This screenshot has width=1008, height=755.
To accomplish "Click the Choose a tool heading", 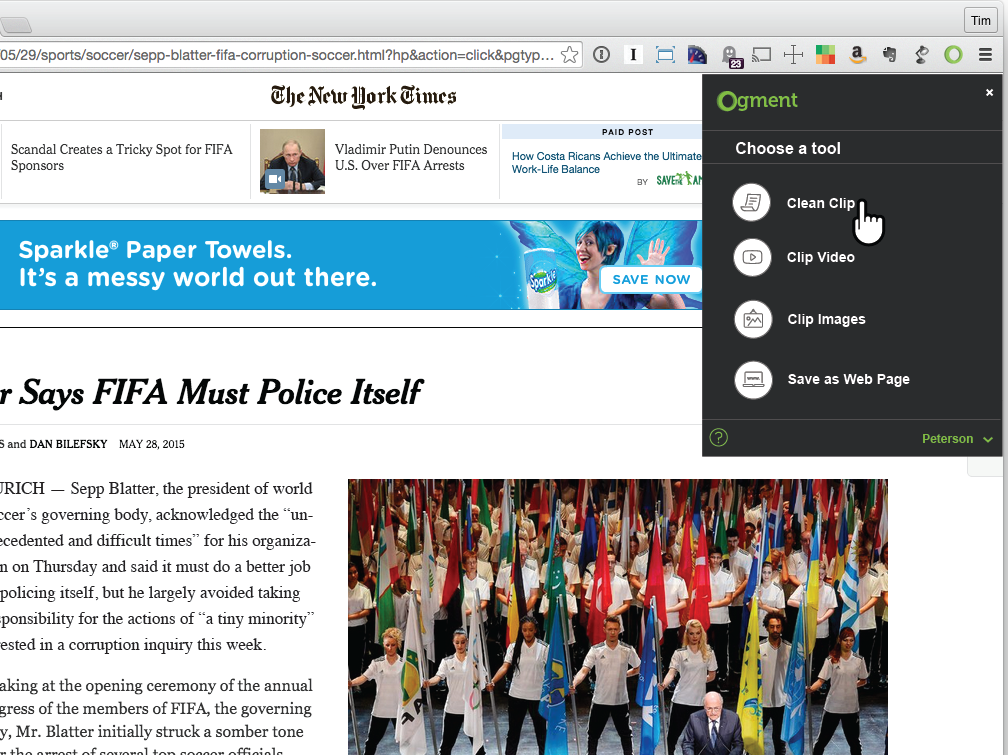I will [788, 149].
